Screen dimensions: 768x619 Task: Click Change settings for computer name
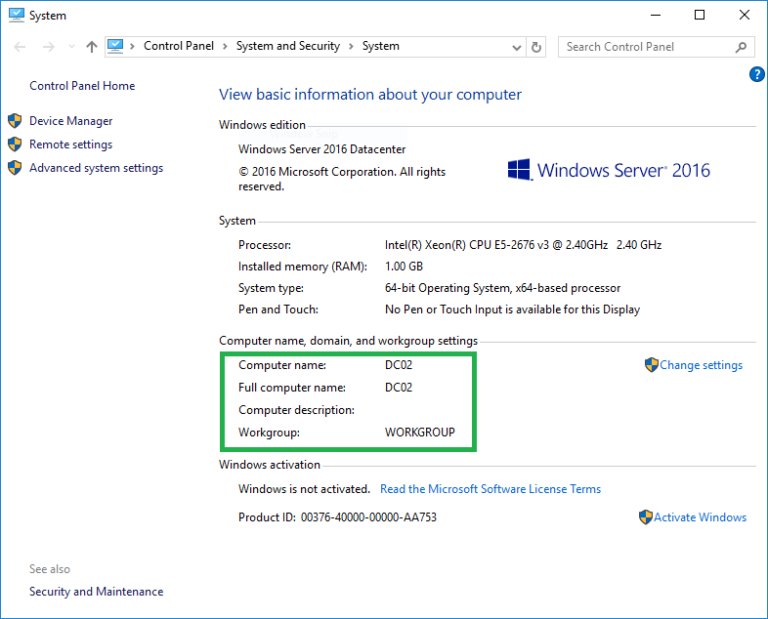(700, 365)
